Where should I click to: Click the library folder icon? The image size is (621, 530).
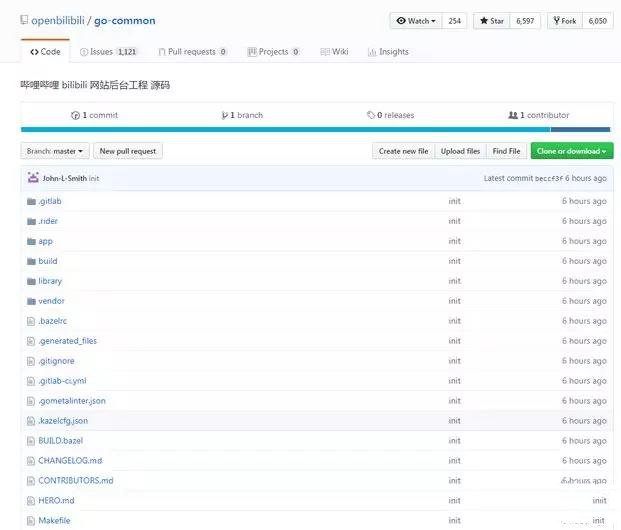pos(31,281)
